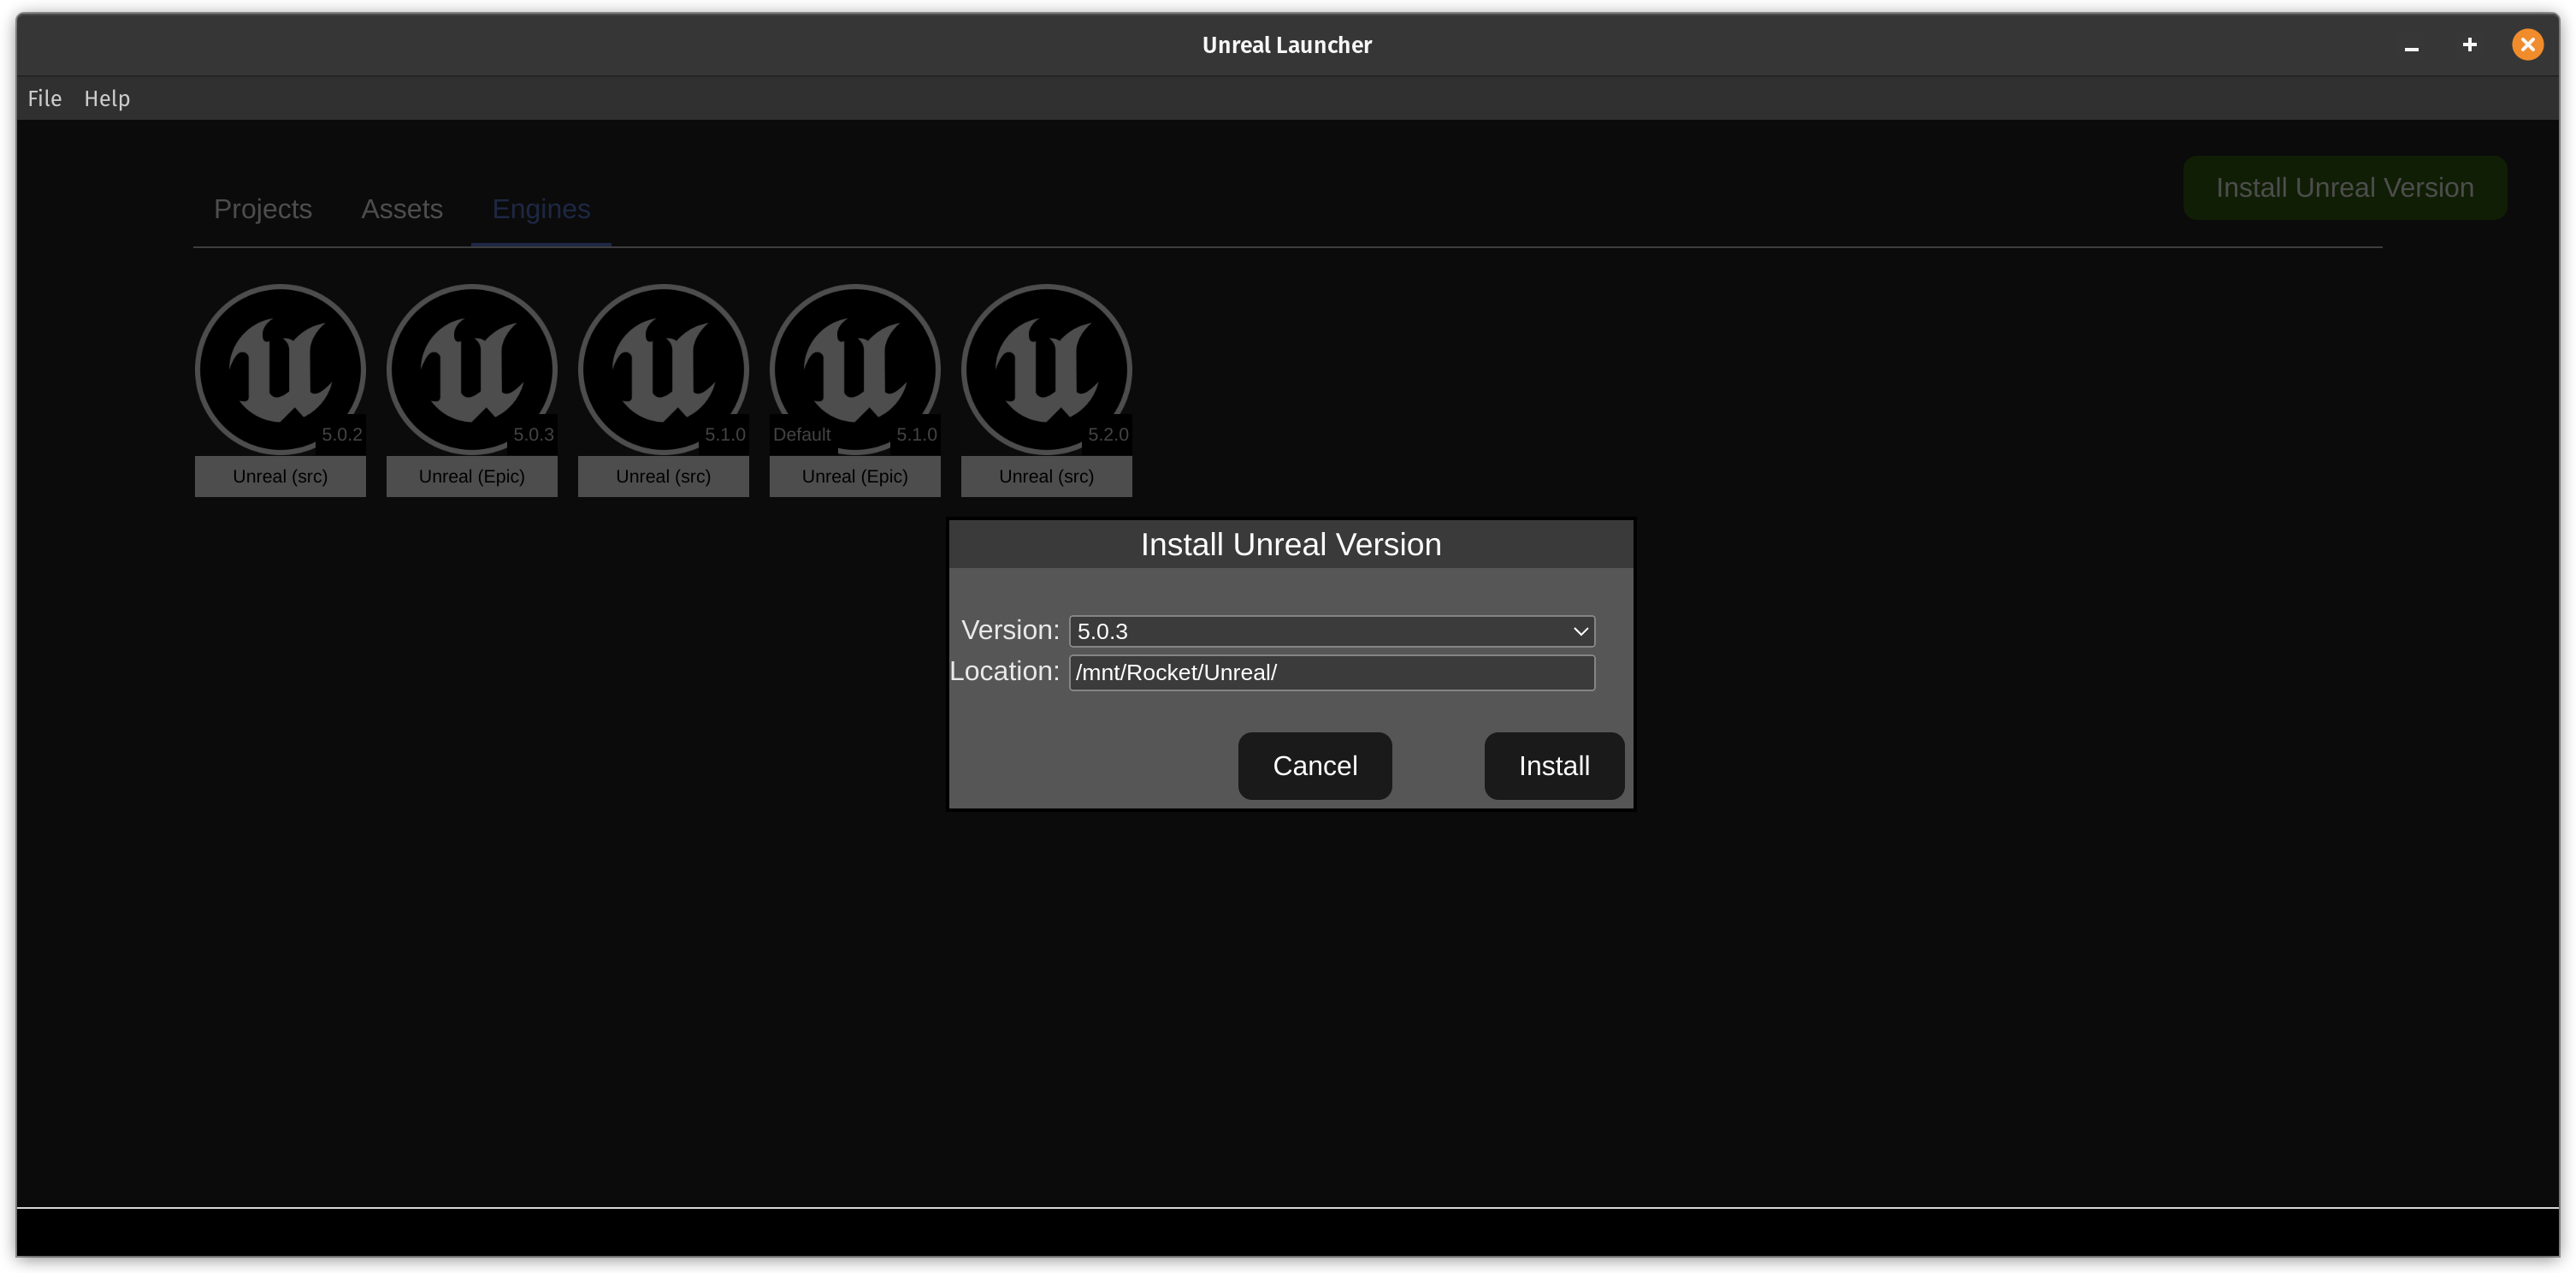Maximize the Unreal Launcher window
Viewport: 2576px width, 1273px height.
coord(2469,45)
